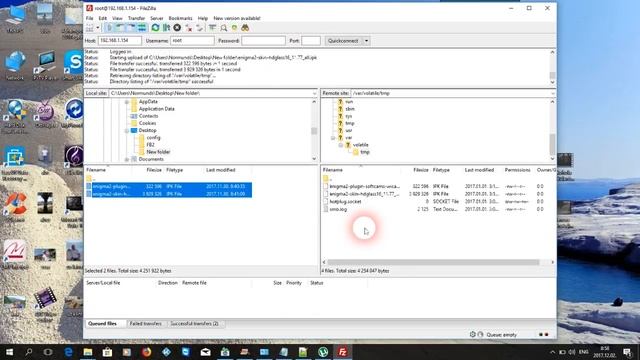640x360 pixels.
Task: Sort remote list by Permissions column
Action: pos(517,170)
